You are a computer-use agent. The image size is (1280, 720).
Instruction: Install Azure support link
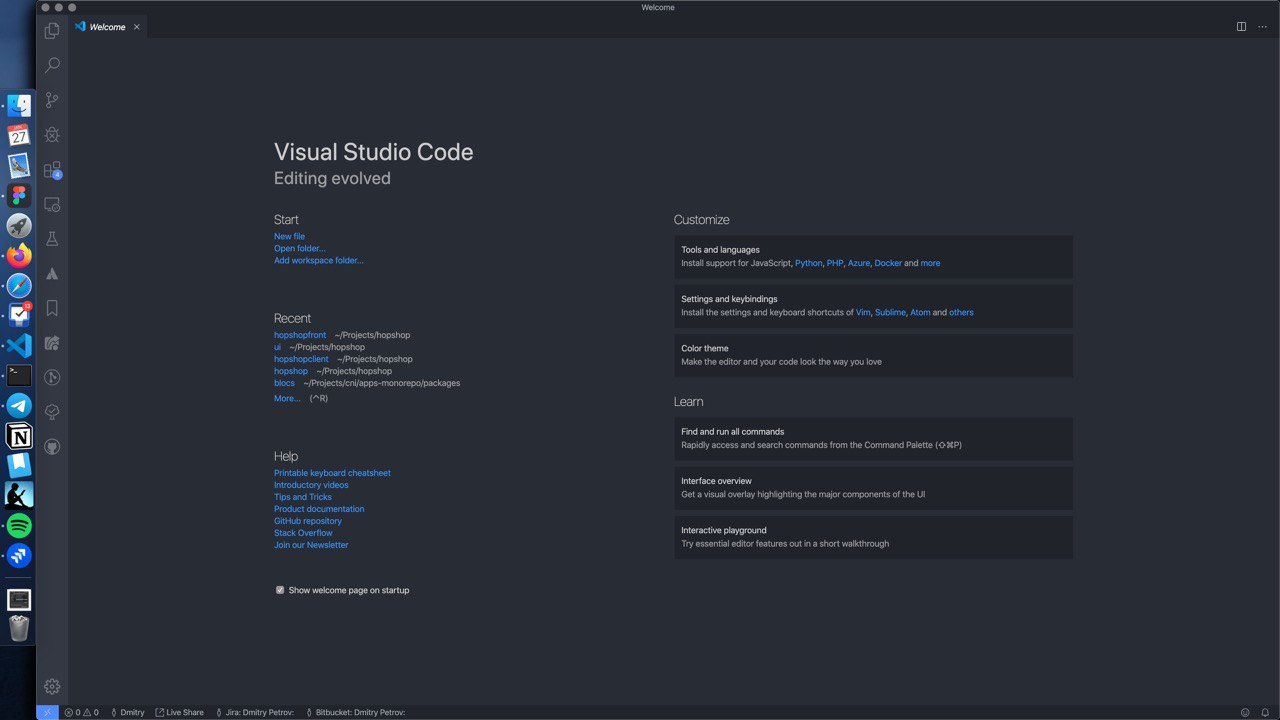point(858,263)
